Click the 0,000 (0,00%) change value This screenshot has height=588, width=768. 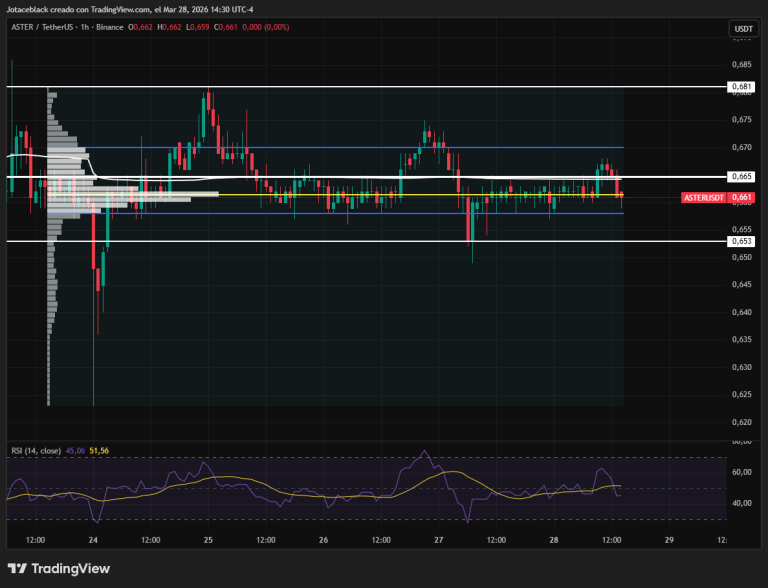click(x=265, y=27)
